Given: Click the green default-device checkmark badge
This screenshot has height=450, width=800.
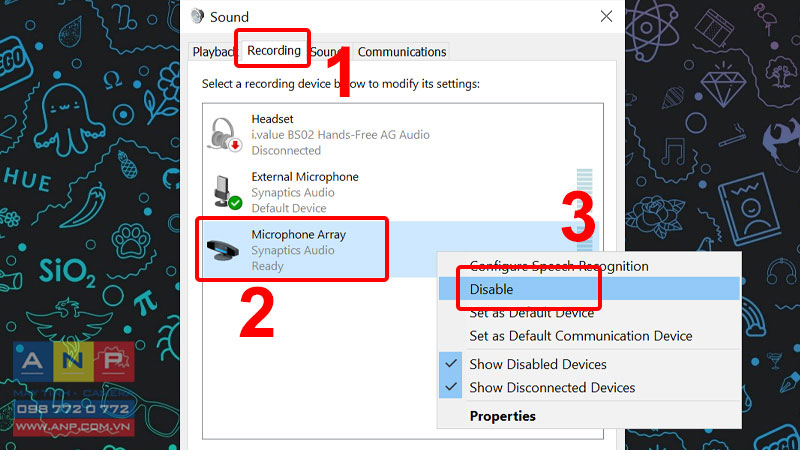Looking at the screenshot, I should click(x=235, y=203).
